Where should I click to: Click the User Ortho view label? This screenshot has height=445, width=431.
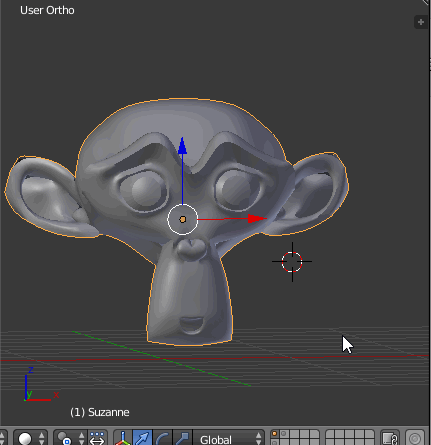47,10
